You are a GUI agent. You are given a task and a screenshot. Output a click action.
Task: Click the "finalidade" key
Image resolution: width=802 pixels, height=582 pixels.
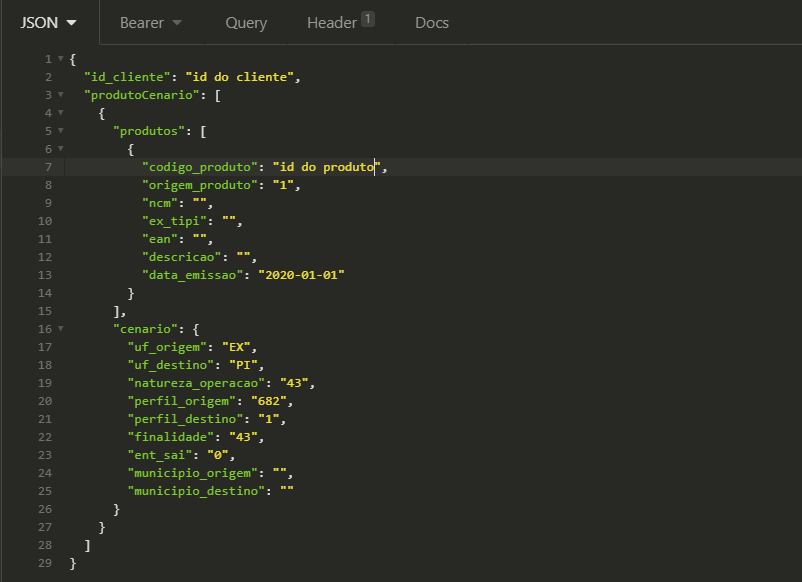pos(171,437)
